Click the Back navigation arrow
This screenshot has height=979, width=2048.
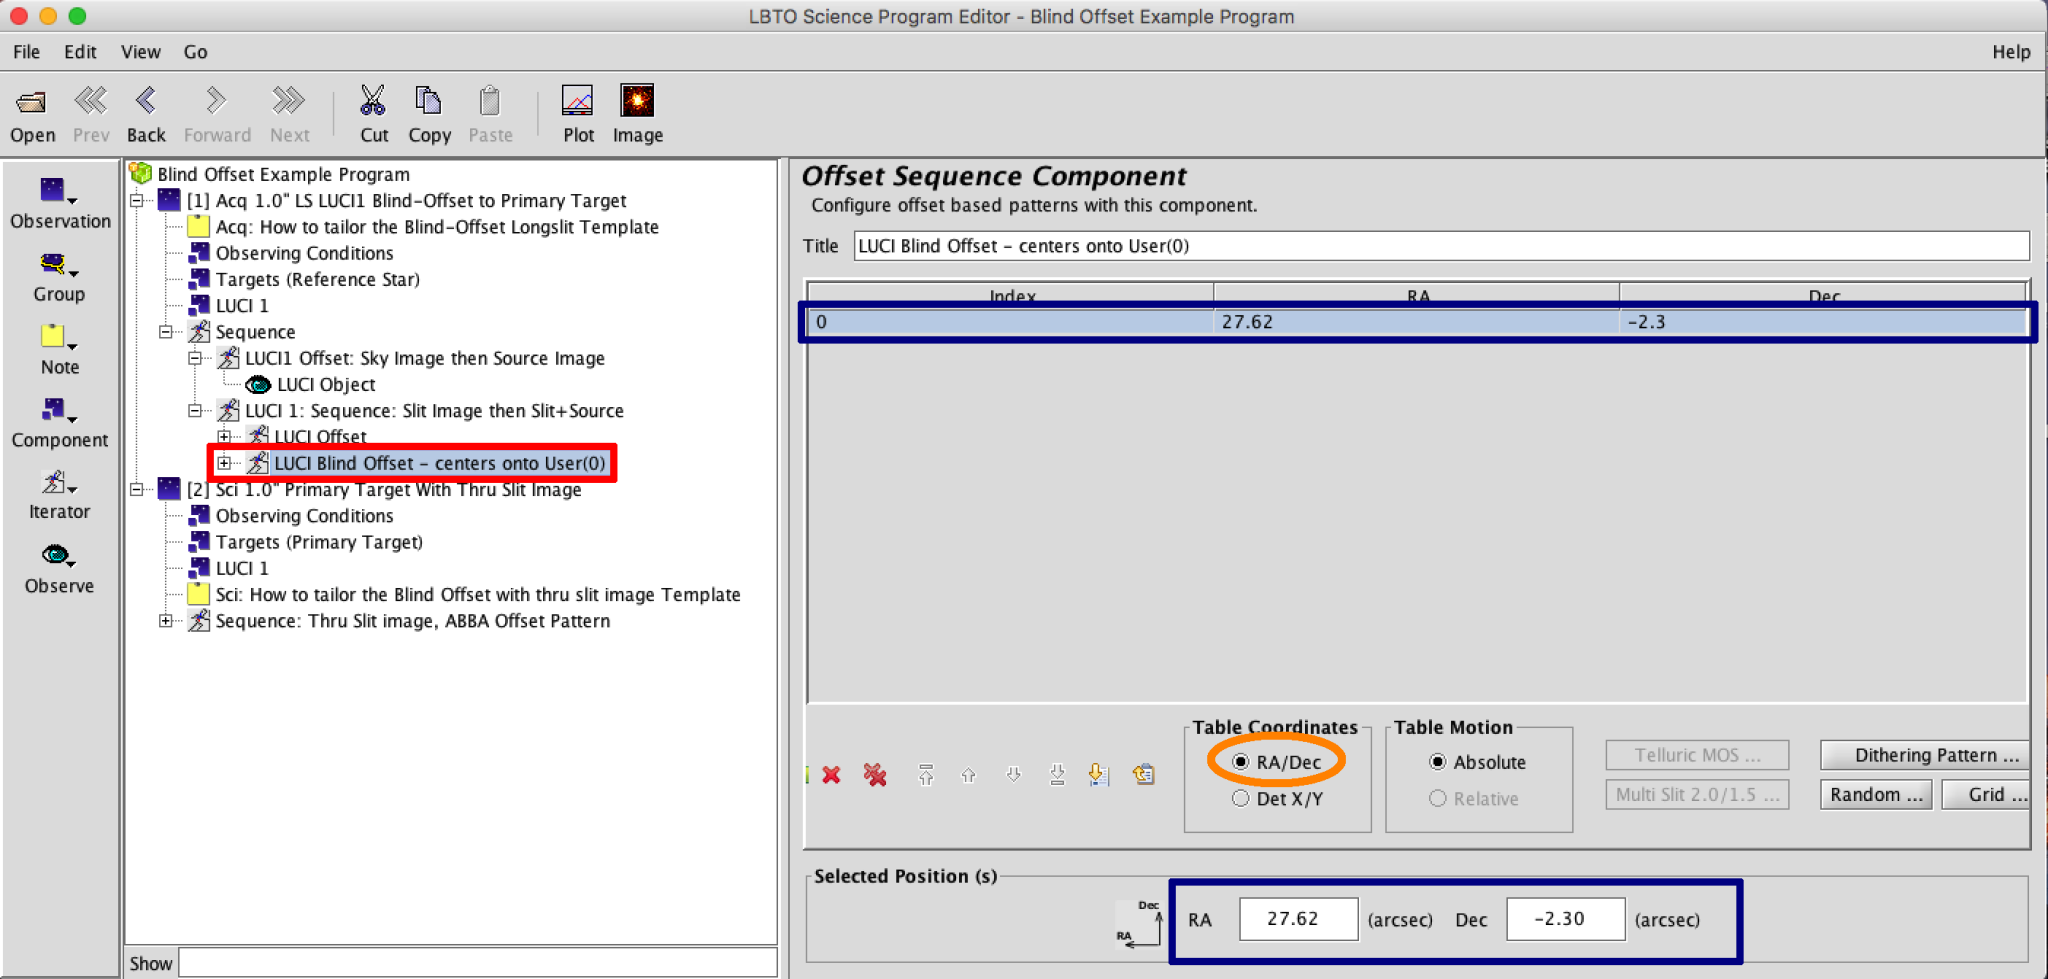pyautogui.click(x=146, y=101)
